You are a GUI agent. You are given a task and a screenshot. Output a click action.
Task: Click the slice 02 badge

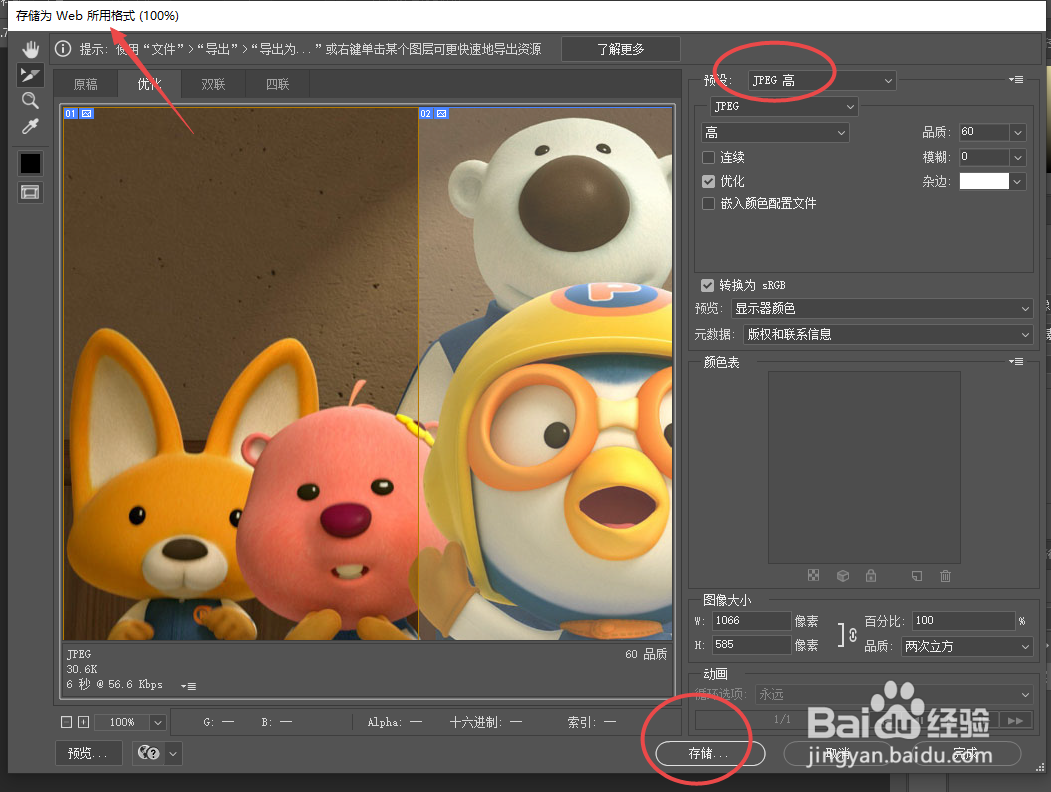tap(426, 114)
